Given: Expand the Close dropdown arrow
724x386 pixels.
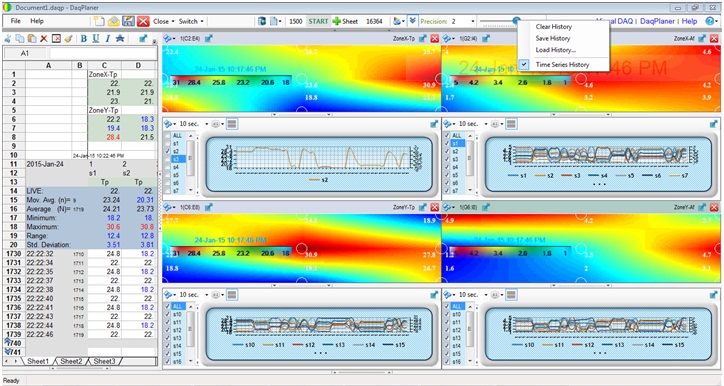Looking at the screenshot, I should 173,21.
